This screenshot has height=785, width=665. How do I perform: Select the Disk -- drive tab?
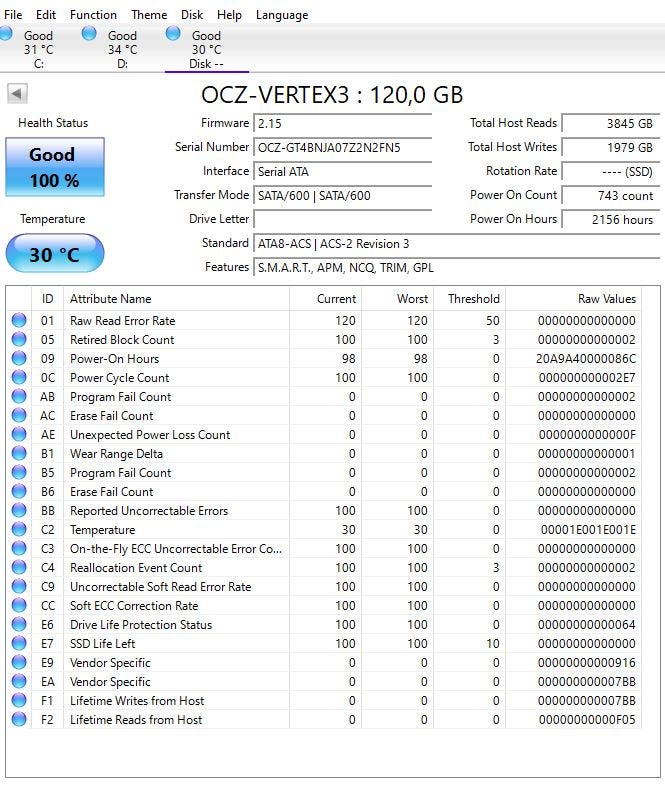pos(206,49)
